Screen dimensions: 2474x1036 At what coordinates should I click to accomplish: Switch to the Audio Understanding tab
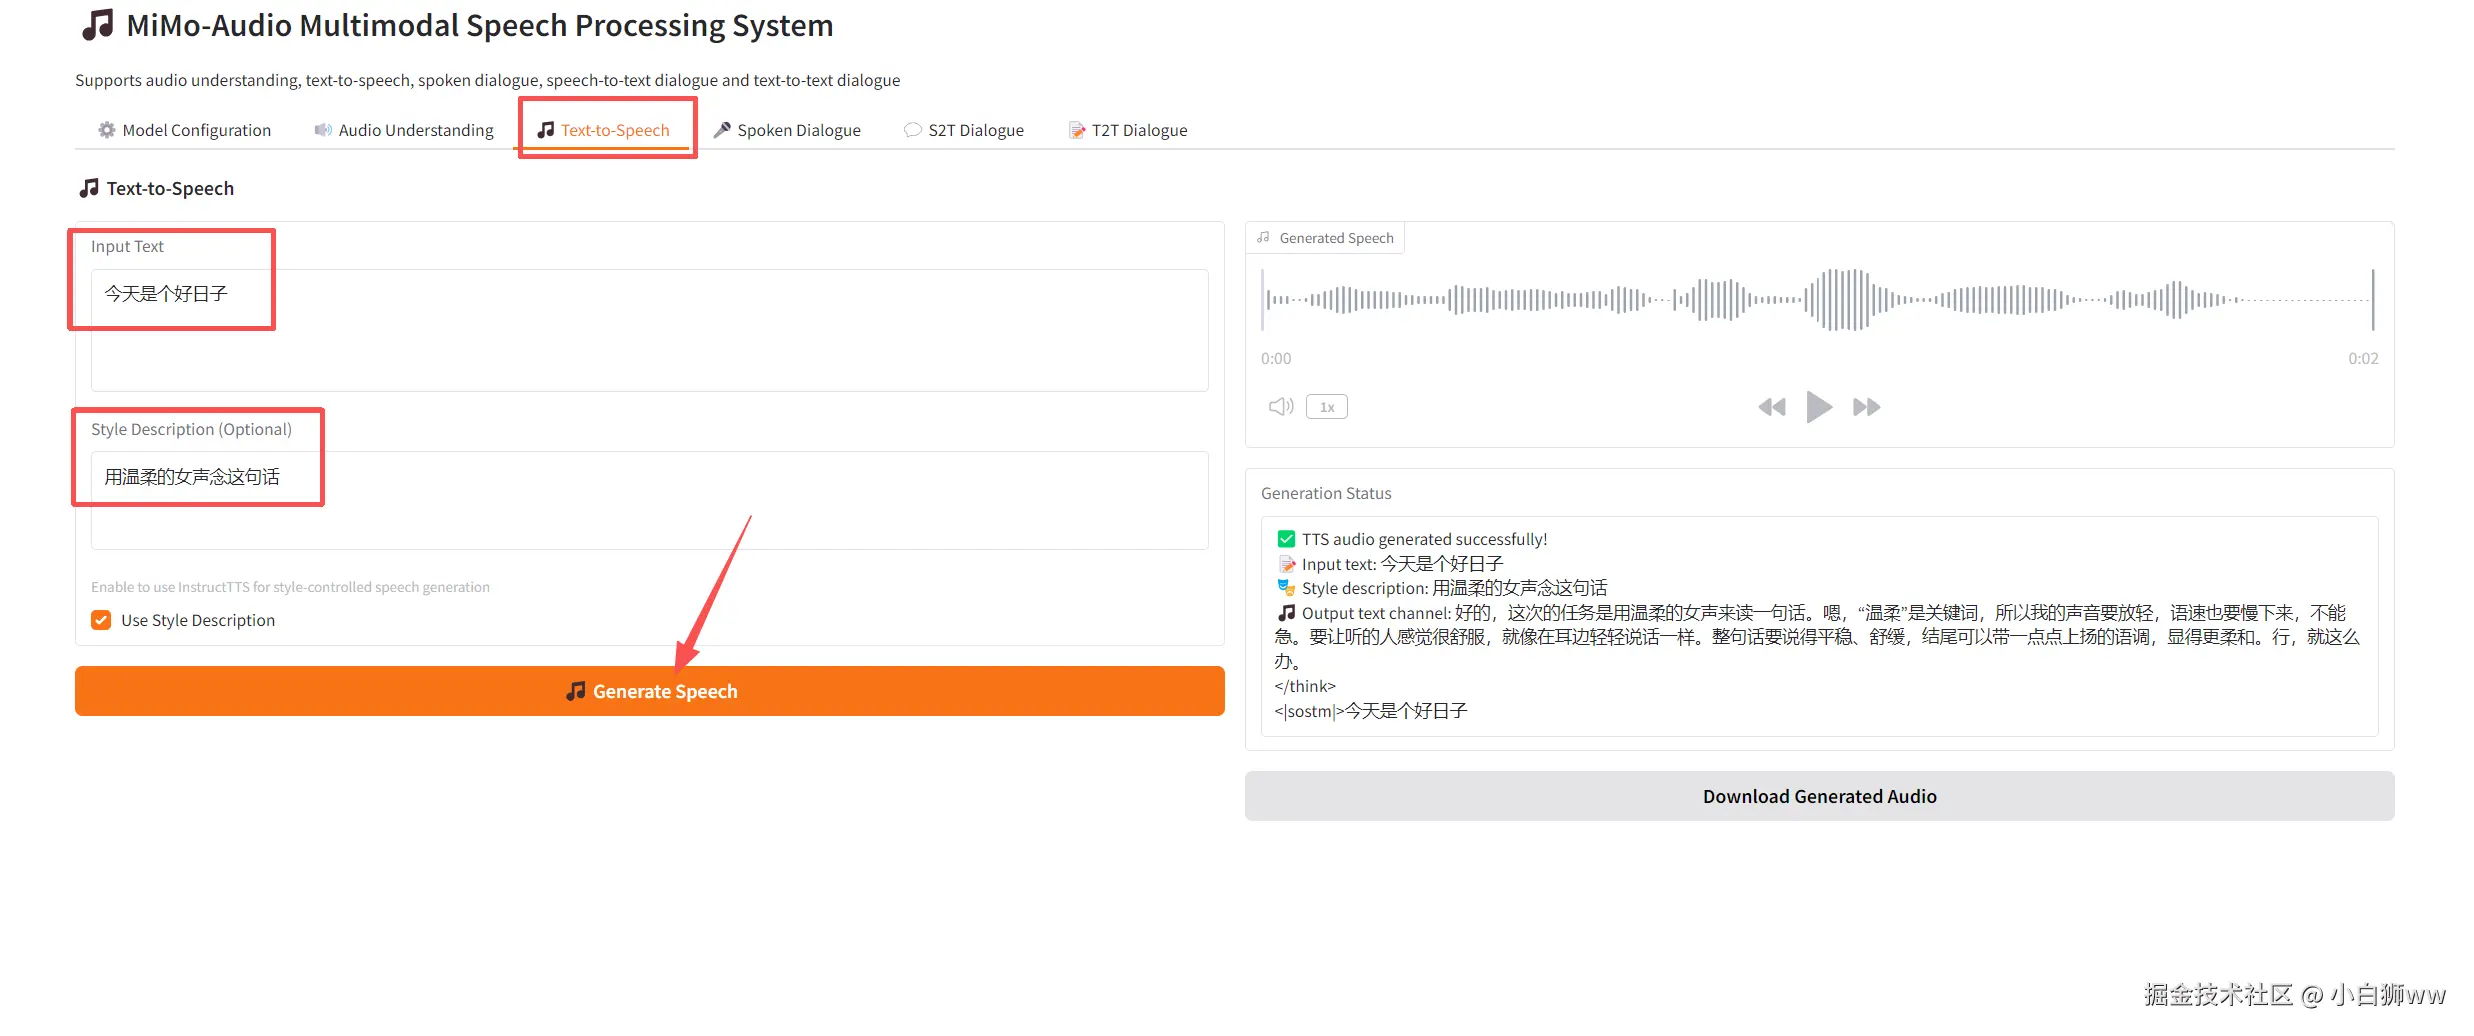pyautogui.click(x=404, y=130)
